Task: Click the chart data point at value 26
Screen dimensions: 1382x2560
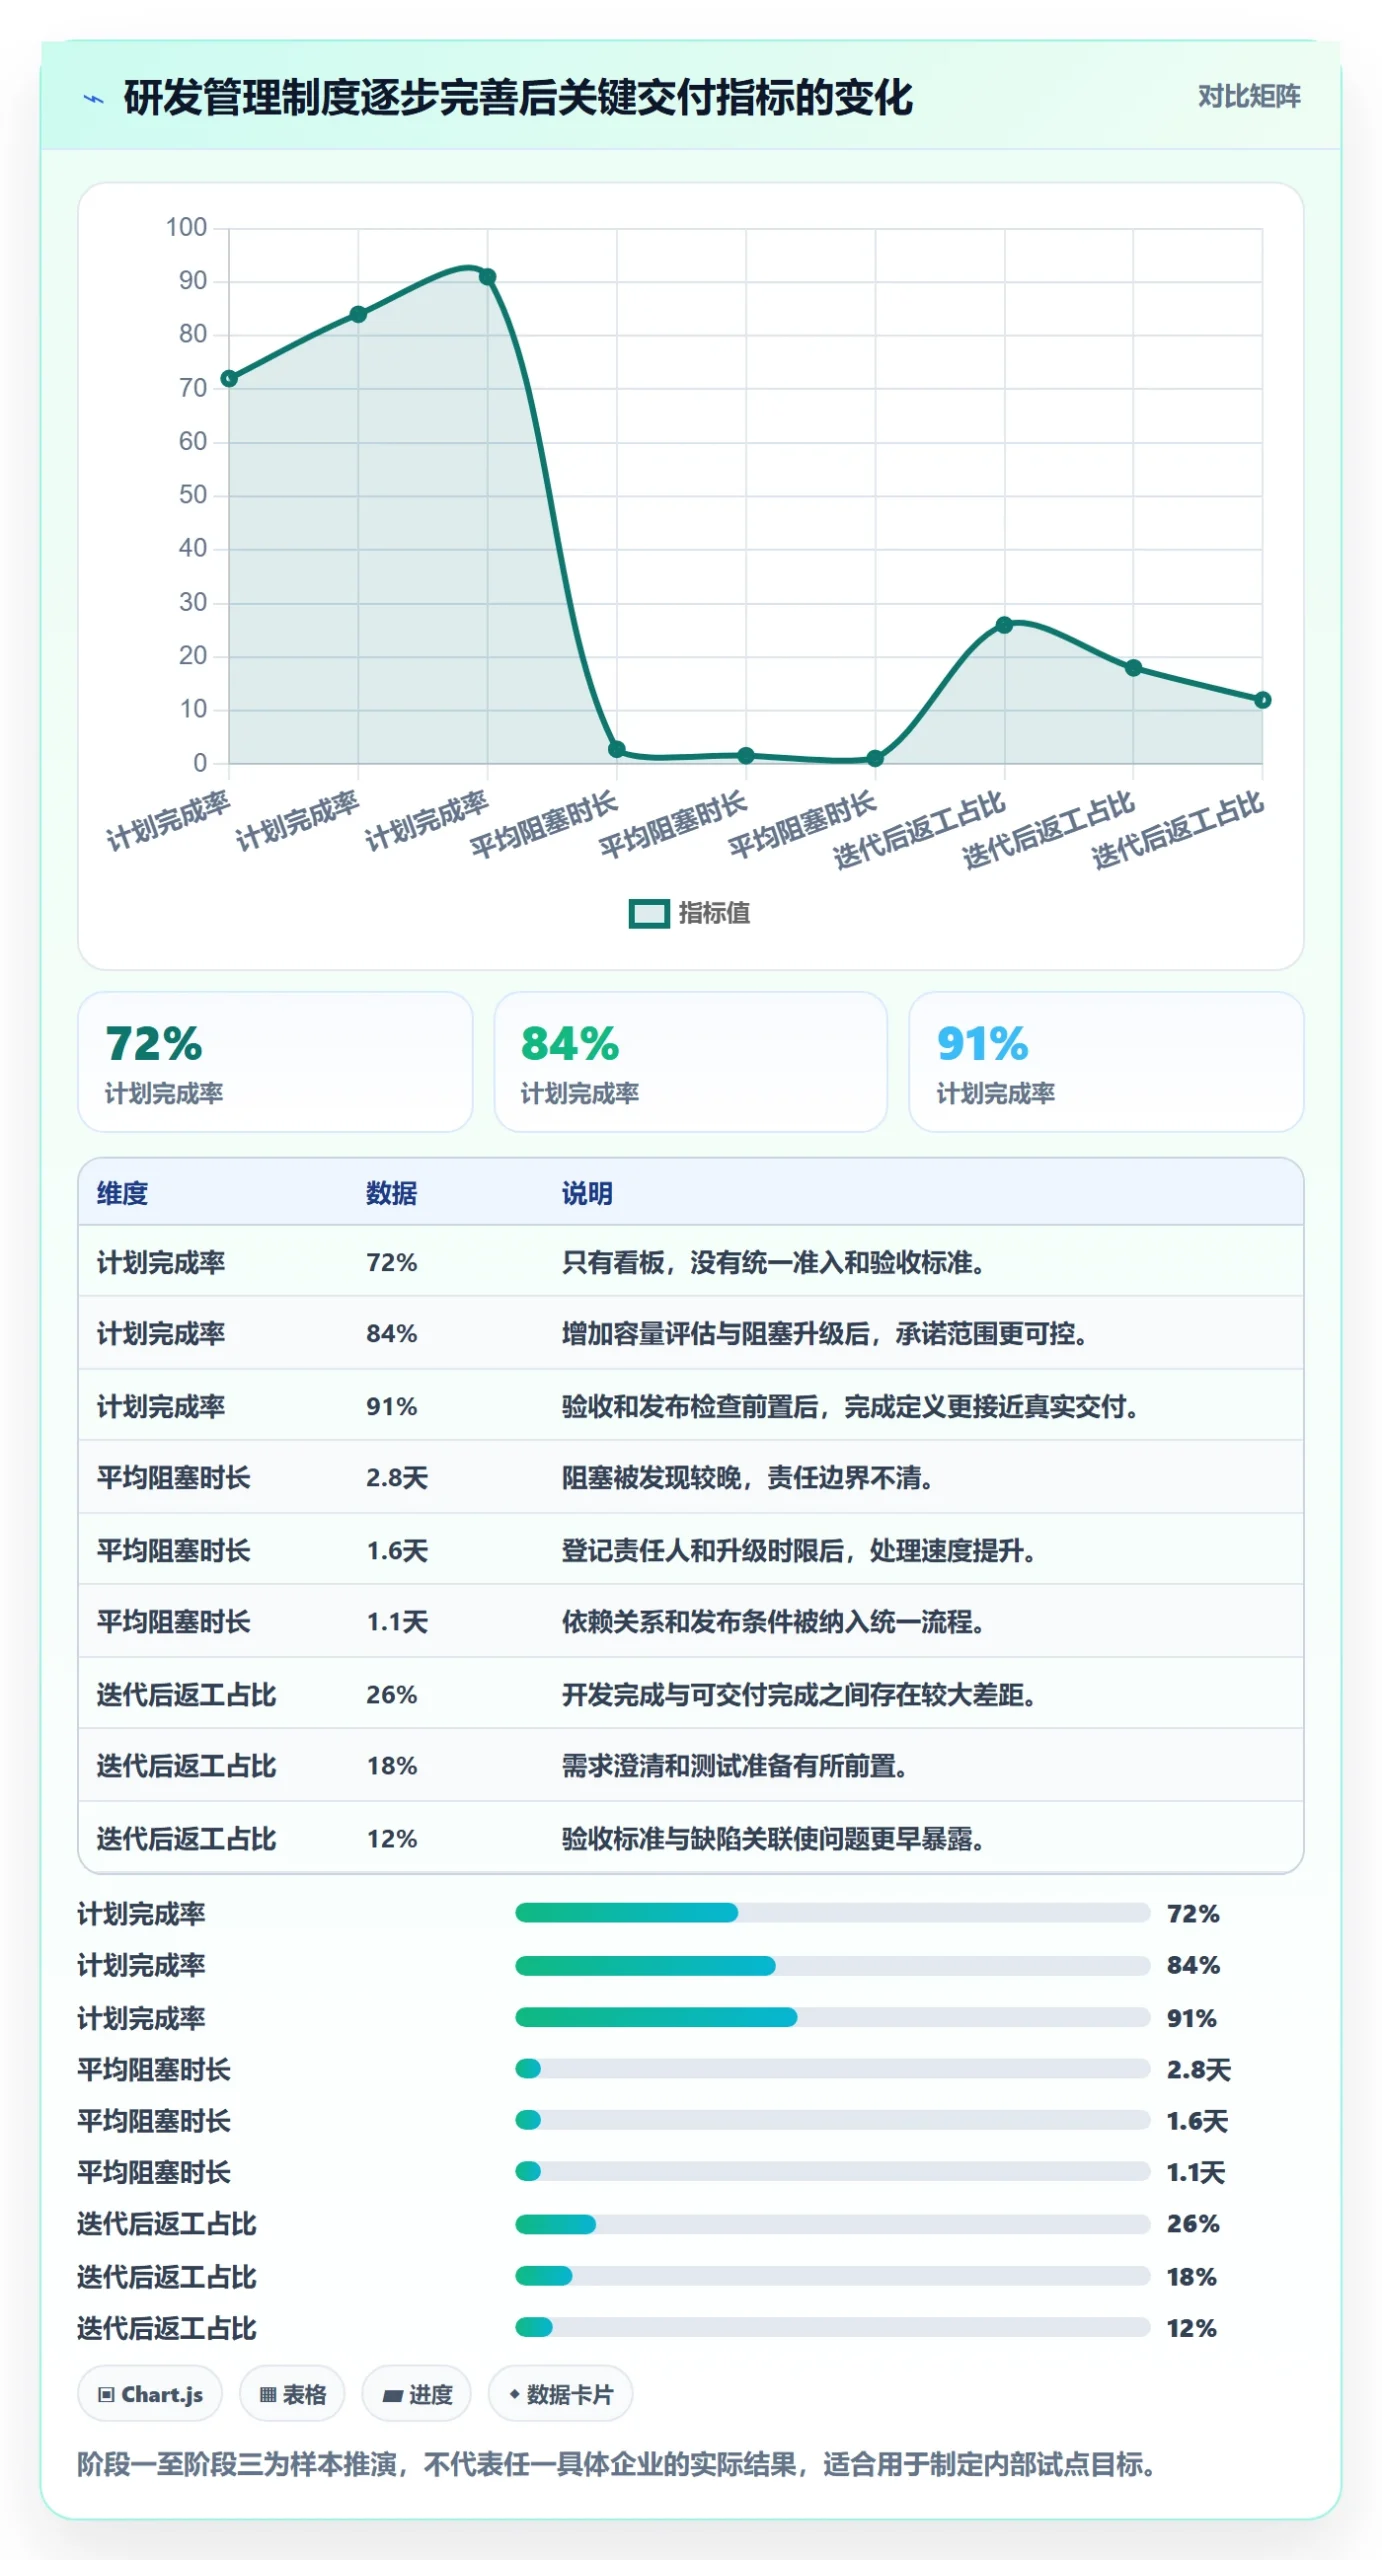Action: (1004, 625)
